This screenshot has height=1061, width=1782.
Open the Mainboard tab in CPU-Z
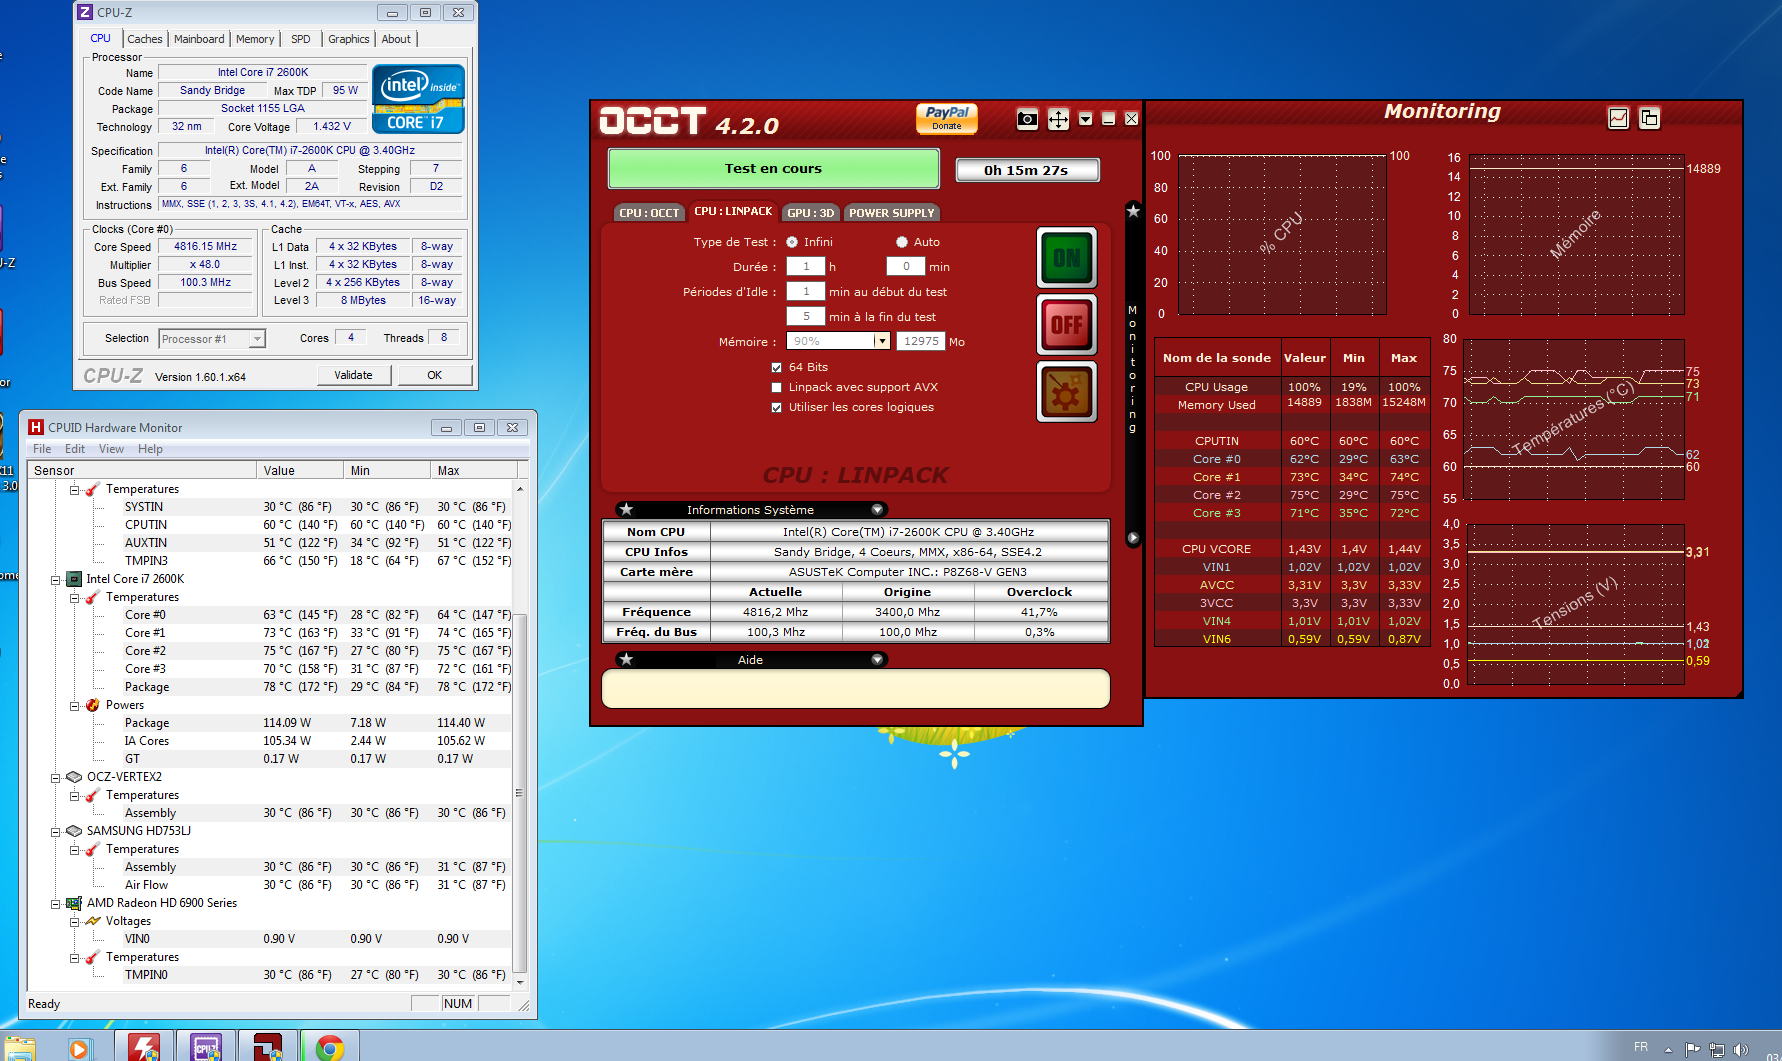pyautogui.click(x=199, y=39)
